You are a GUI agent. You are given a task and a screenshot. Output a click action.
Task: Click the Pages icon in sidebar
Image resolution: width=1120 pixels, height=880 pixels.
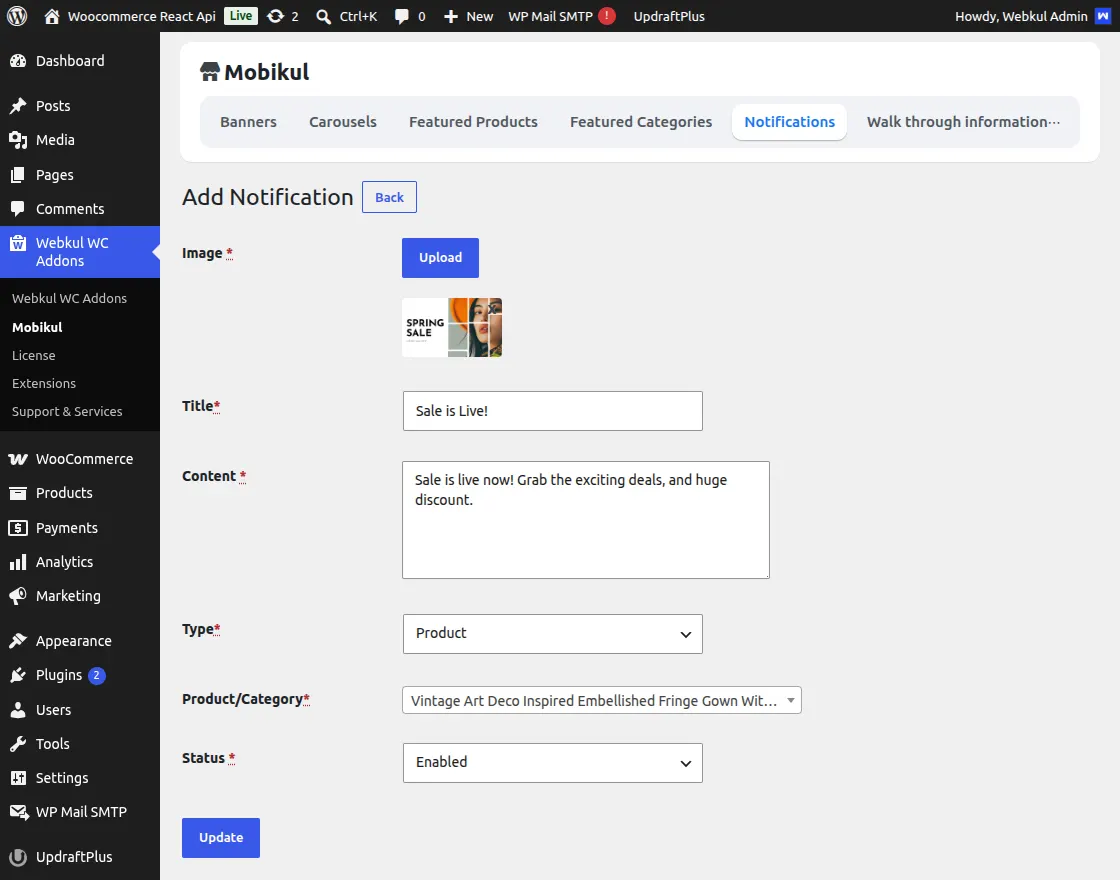coord(18,175)
